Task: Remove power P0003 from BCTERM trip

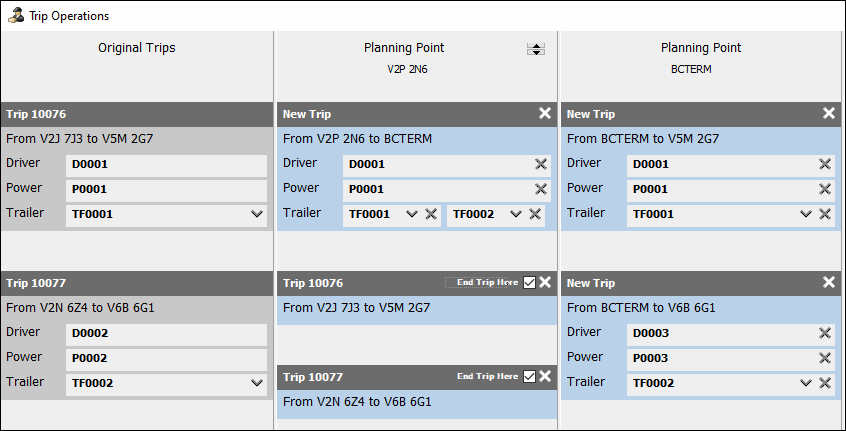Action: pyautogui.click(x=825, y=358)
